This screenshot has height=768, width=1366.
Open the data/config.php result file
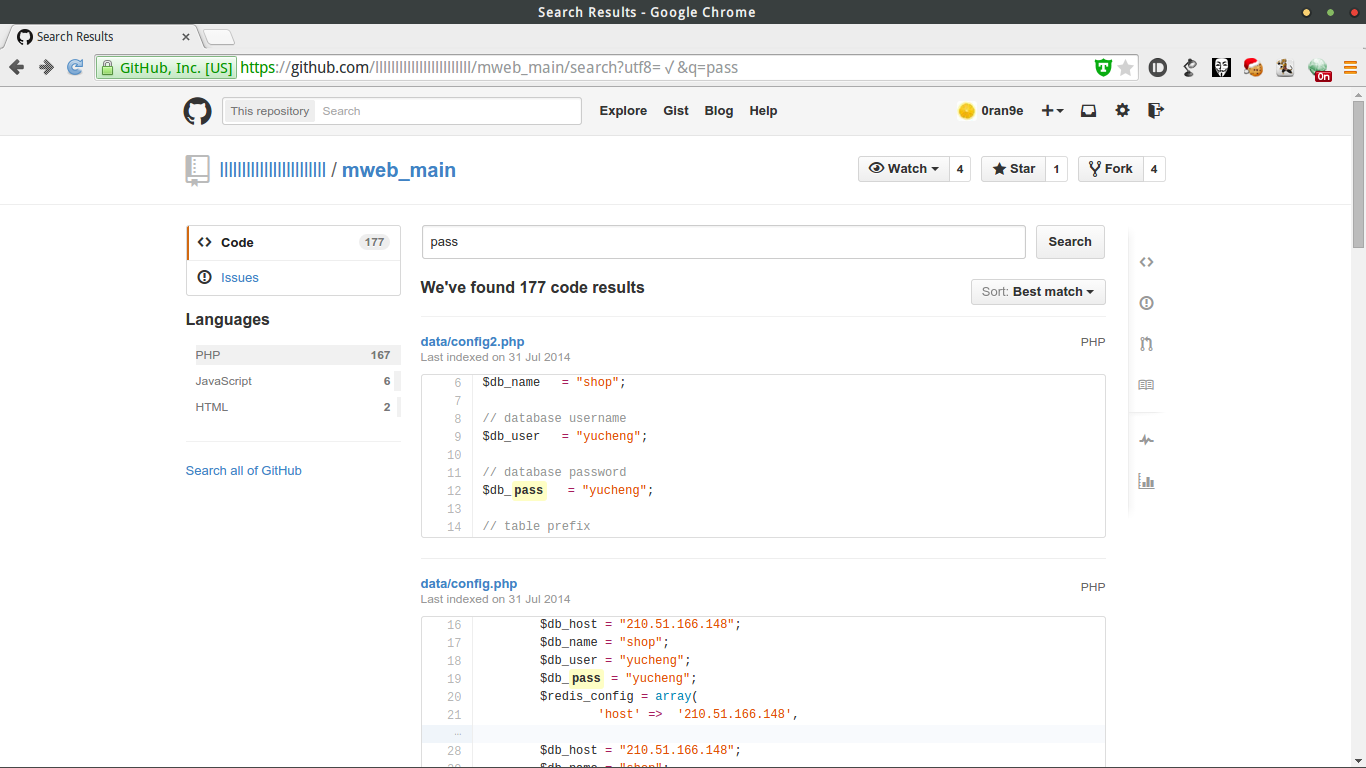click(469, 584)
